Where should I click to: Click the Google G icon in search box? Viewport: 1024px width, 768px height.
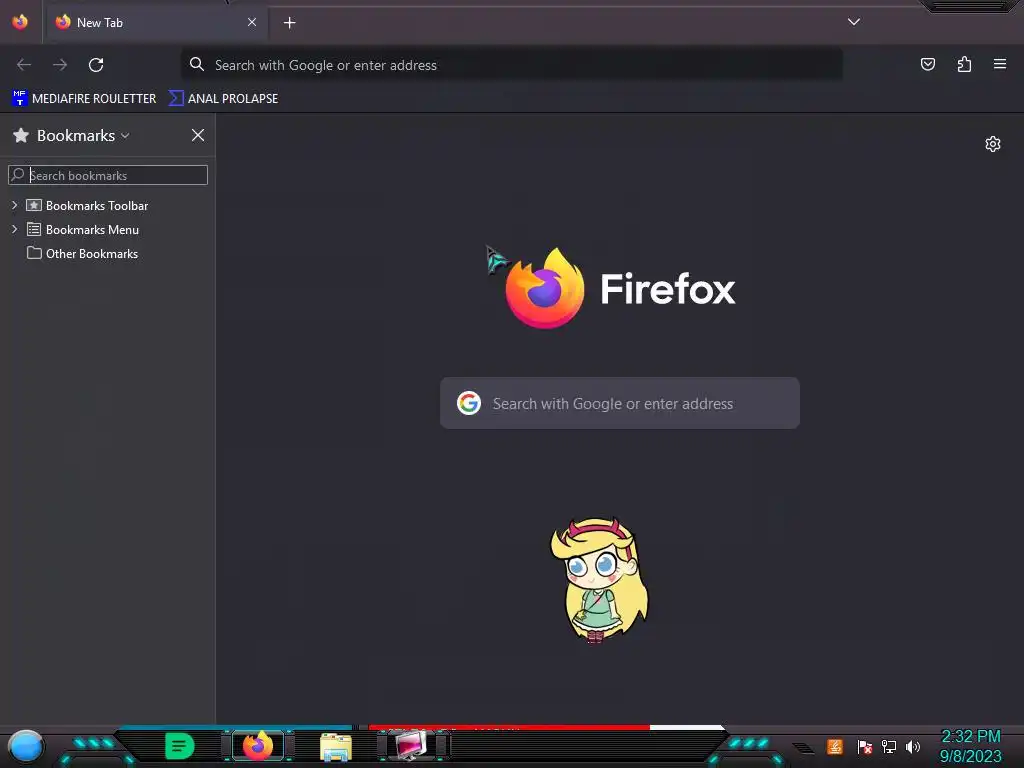coord(469,403)
